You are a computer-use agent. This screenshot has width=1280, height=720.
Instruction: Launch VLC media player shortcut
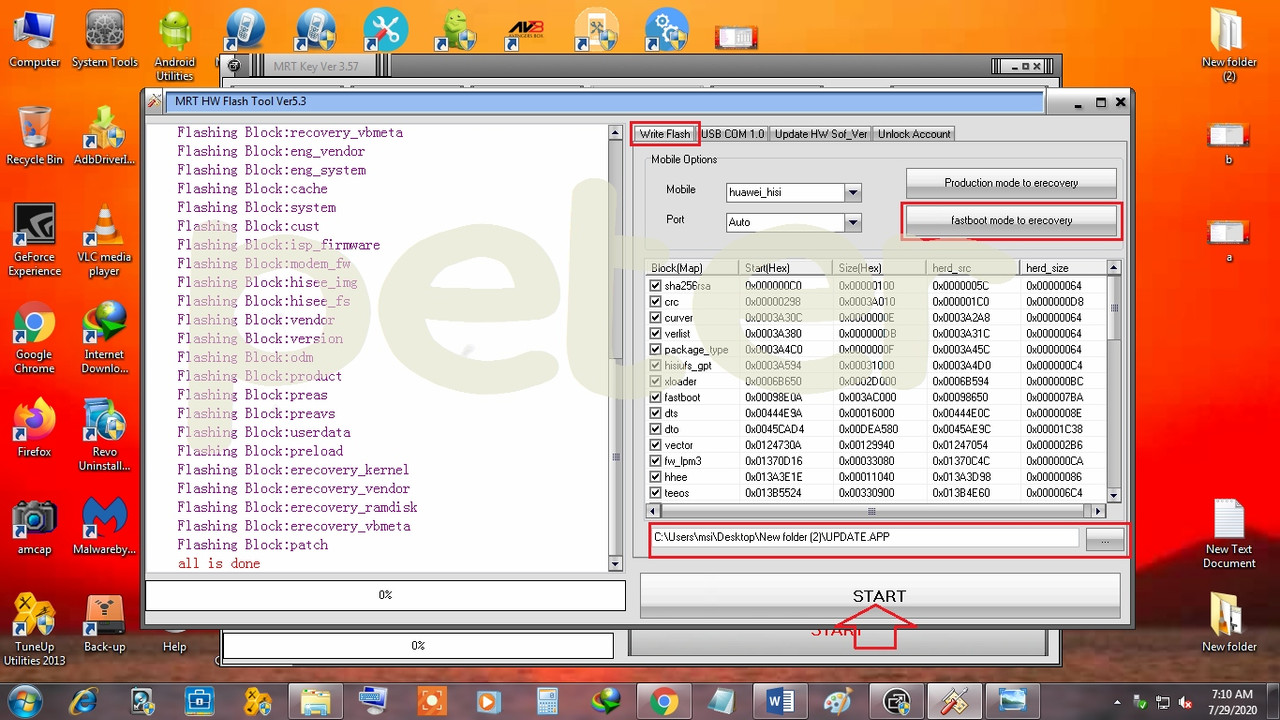[x=104, y=240]
